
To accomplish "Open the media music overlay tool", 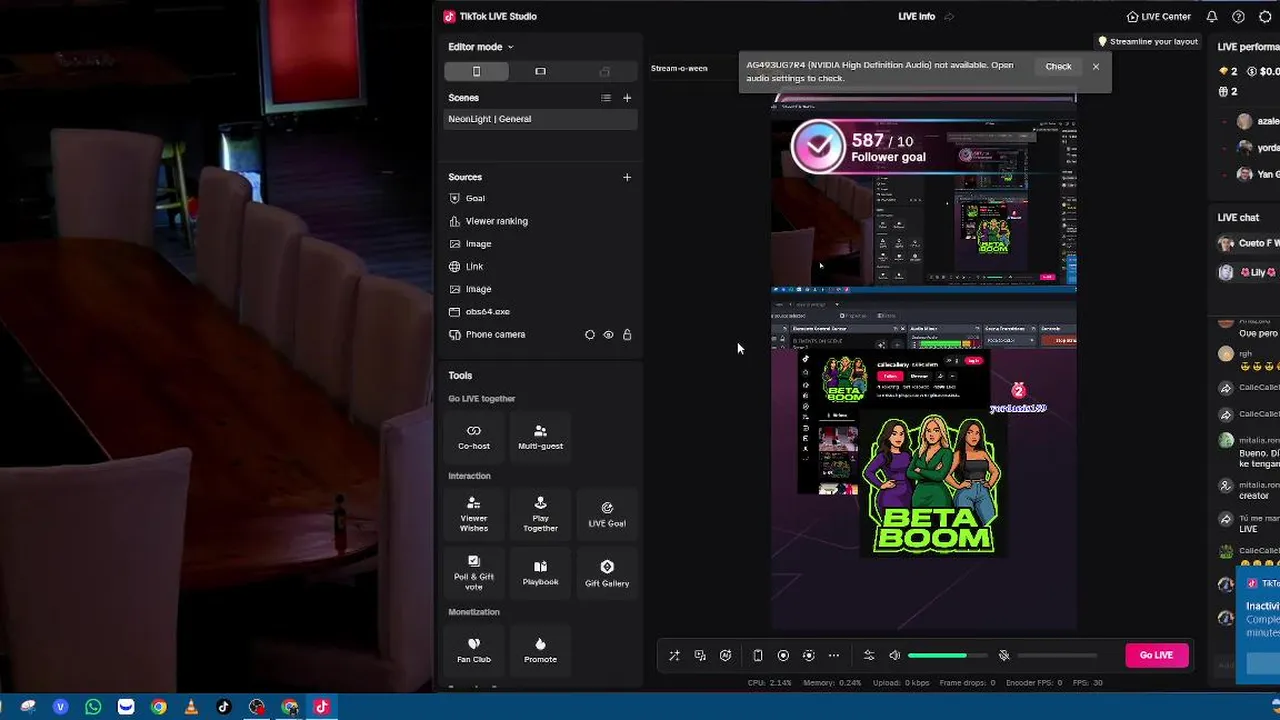I will pyautogui.click(x=700, y=656).
